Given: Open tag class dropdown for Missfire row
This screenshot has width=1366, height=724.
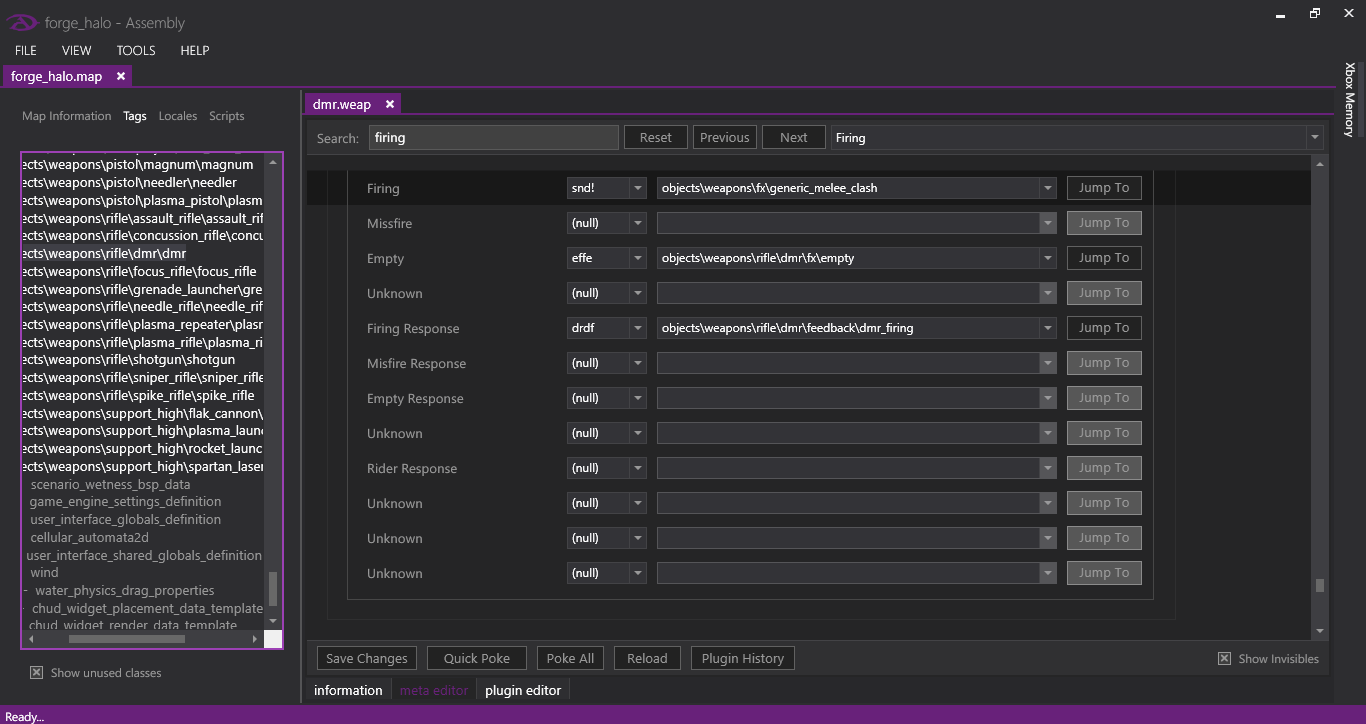Looking at the screenshot, I should [637, 223].
